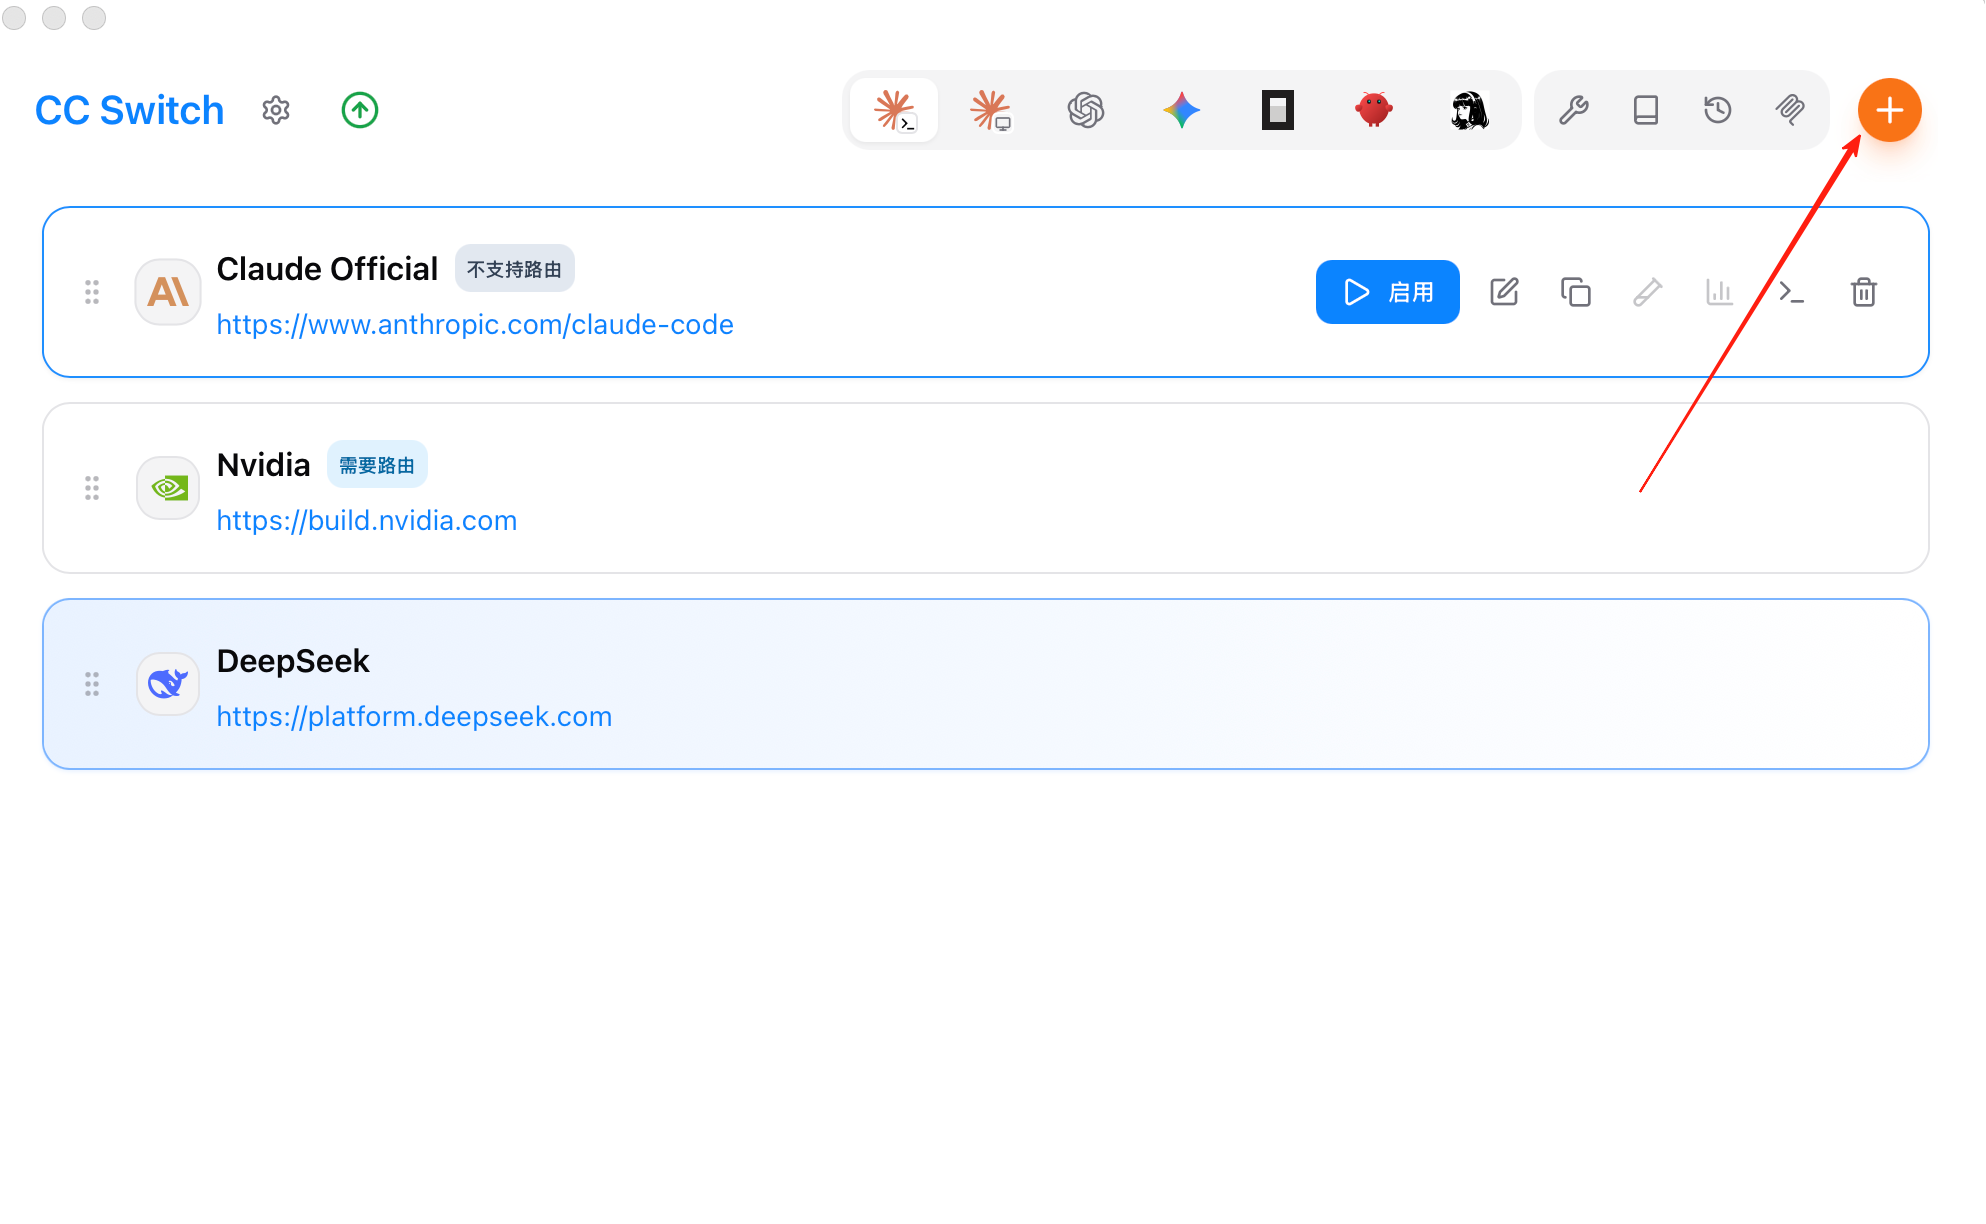Open the build.nvidia.com link

(x=367, y=520)
